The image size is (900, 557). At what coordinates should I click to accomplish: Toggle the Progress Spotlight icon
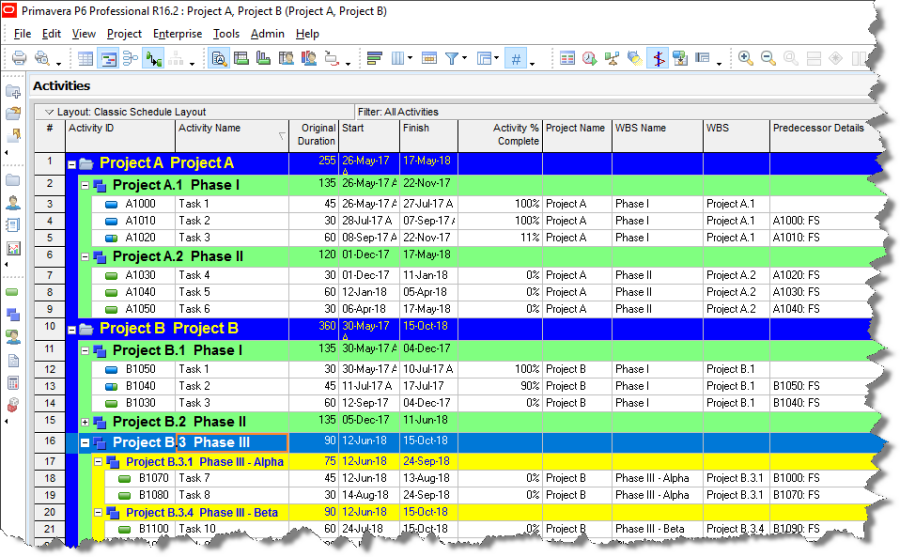tap(635, 58)
